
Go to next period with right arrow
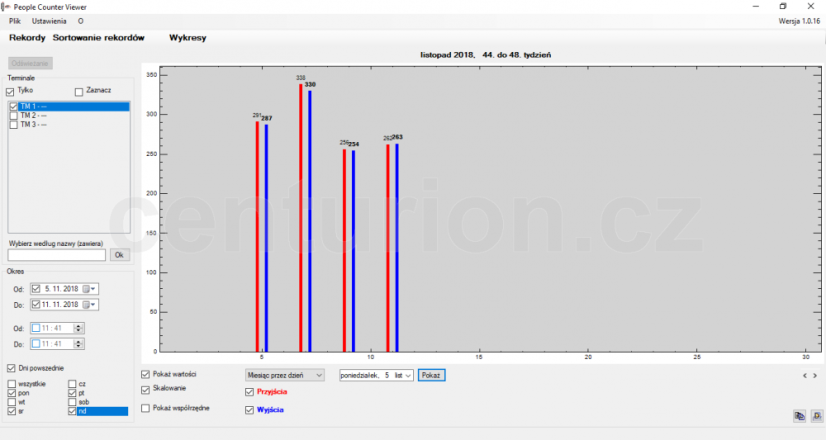pyautogui.click(x=815, y=376)
